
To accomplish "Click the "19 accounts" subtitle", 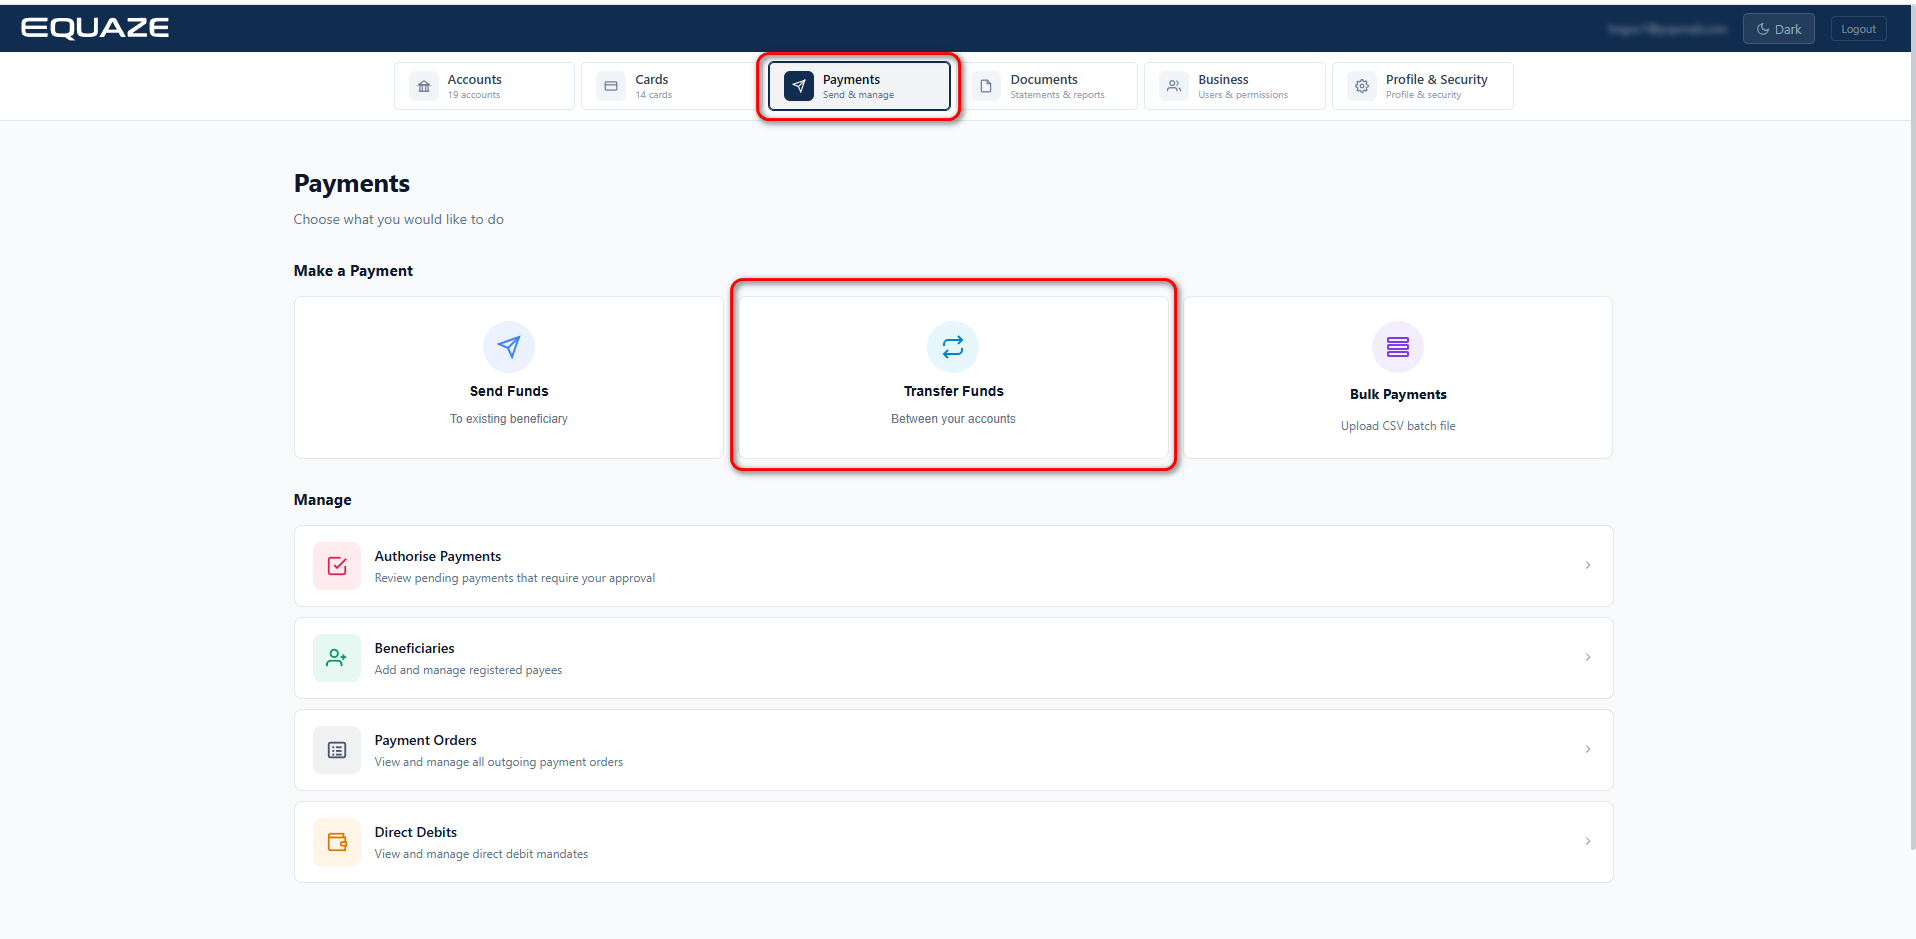I will pyautogui.click(x=474, y=95).
